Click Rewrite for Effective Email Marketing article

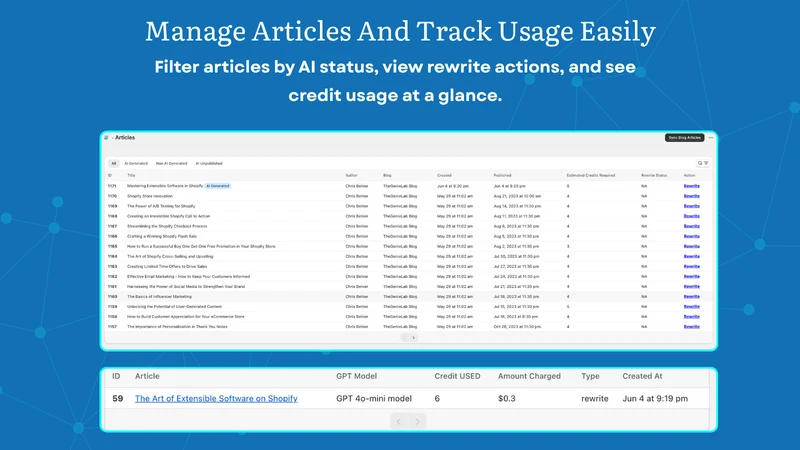pyautogui.click(x=691, y=277)
